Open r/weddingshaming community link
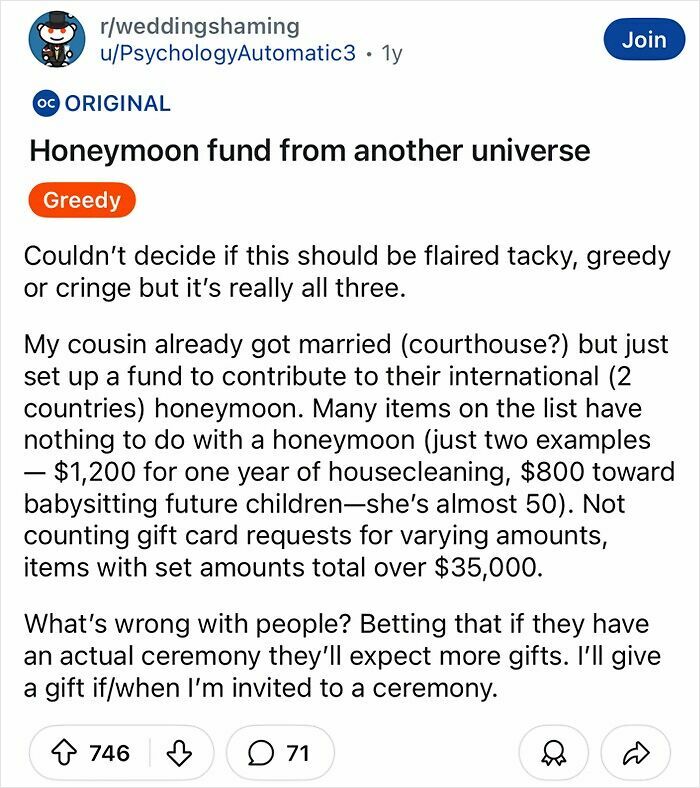Viewport: 700px width, 788px height. click(200, 26)
